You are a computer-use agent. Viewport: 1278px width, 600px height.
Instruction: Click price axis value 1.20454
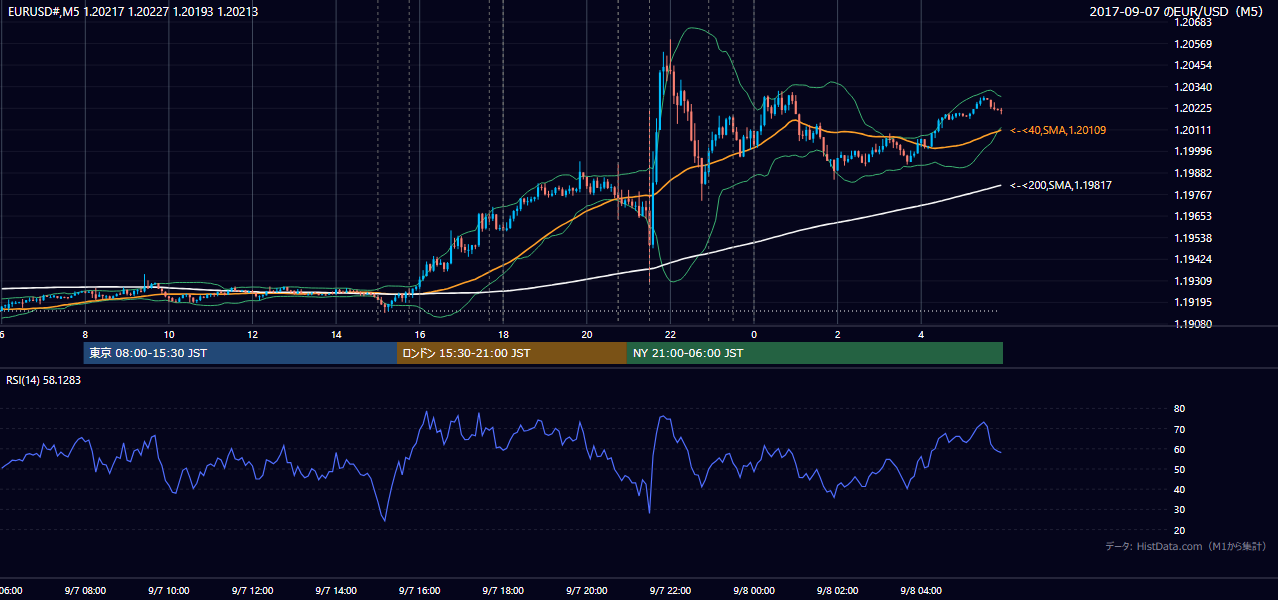1195,65
